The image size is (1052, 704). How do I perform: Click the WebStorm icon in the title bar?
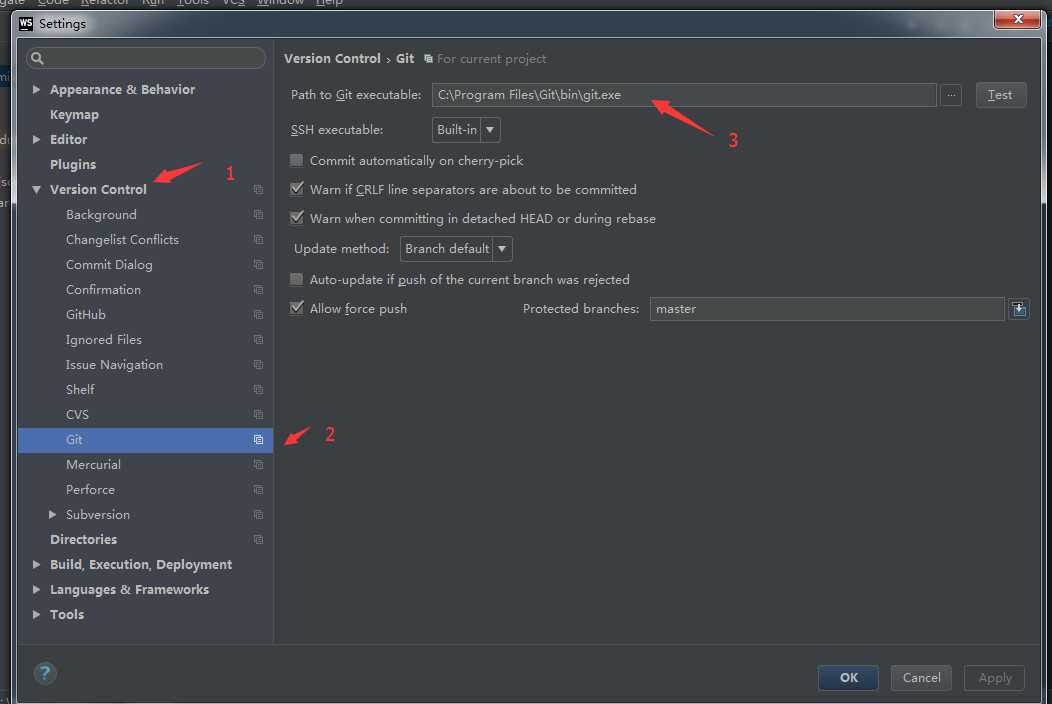tap(26, 24)
